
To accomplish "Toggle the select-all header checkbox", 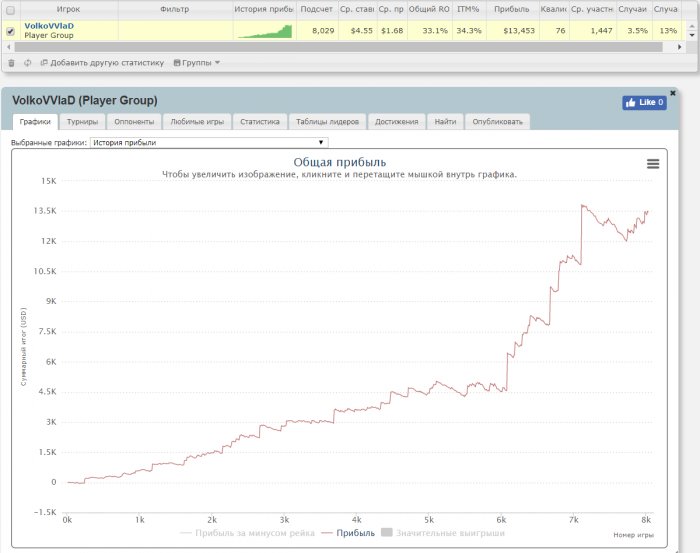I will (10, 10).
